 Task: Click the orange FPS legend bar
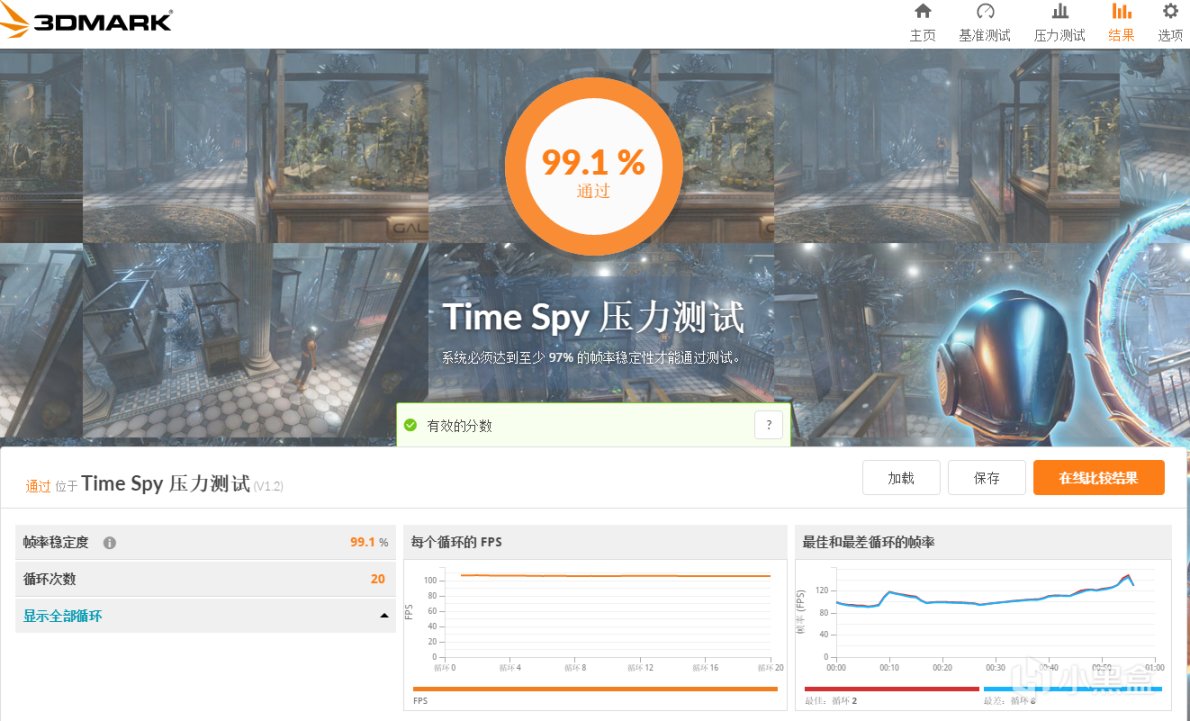(595, 689)
